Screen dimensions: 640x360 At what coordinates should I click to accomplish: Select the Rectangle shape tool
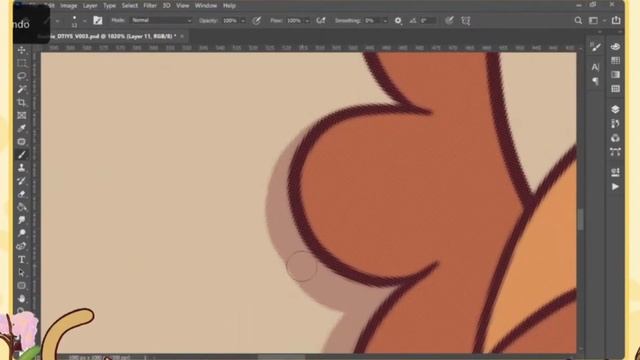(x=22, y=286)
